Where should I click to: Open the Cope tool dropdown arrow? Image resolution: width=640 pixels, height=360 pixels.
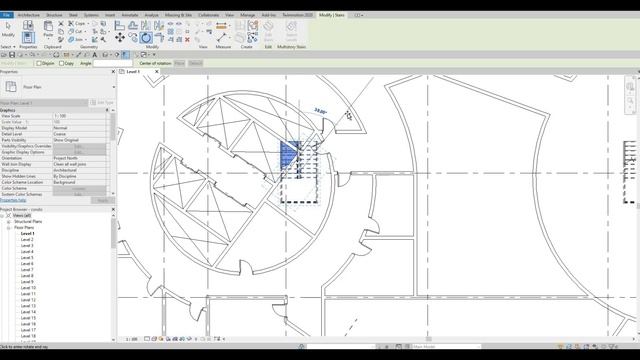click(x=88, y=24)
